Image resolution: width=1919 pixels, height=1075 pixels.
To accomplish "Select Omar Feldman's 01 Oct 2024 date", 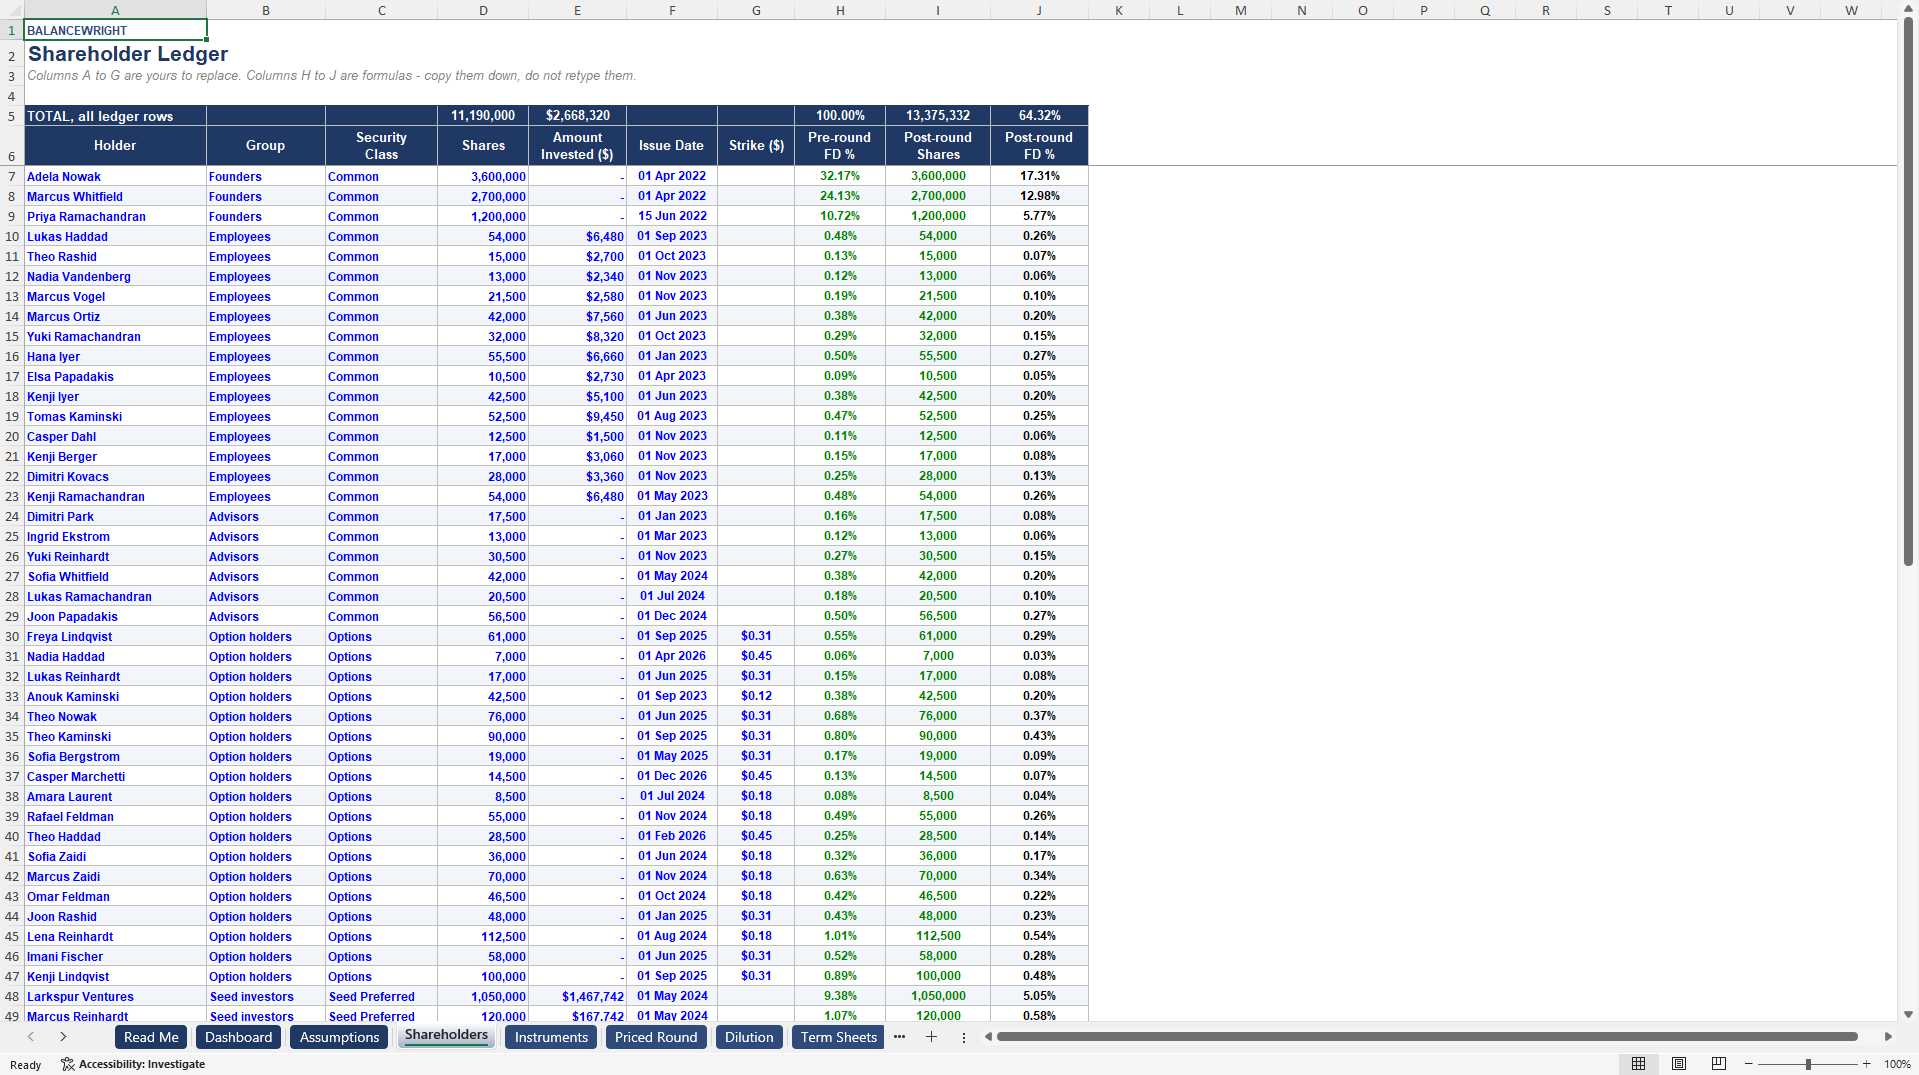I will click(672, 896).
